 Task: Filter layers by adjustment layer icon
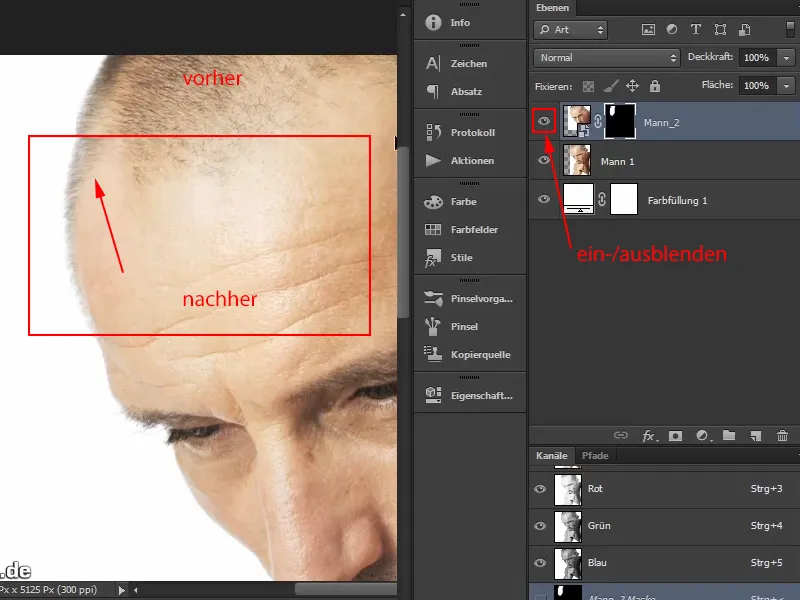coord(672,30)
